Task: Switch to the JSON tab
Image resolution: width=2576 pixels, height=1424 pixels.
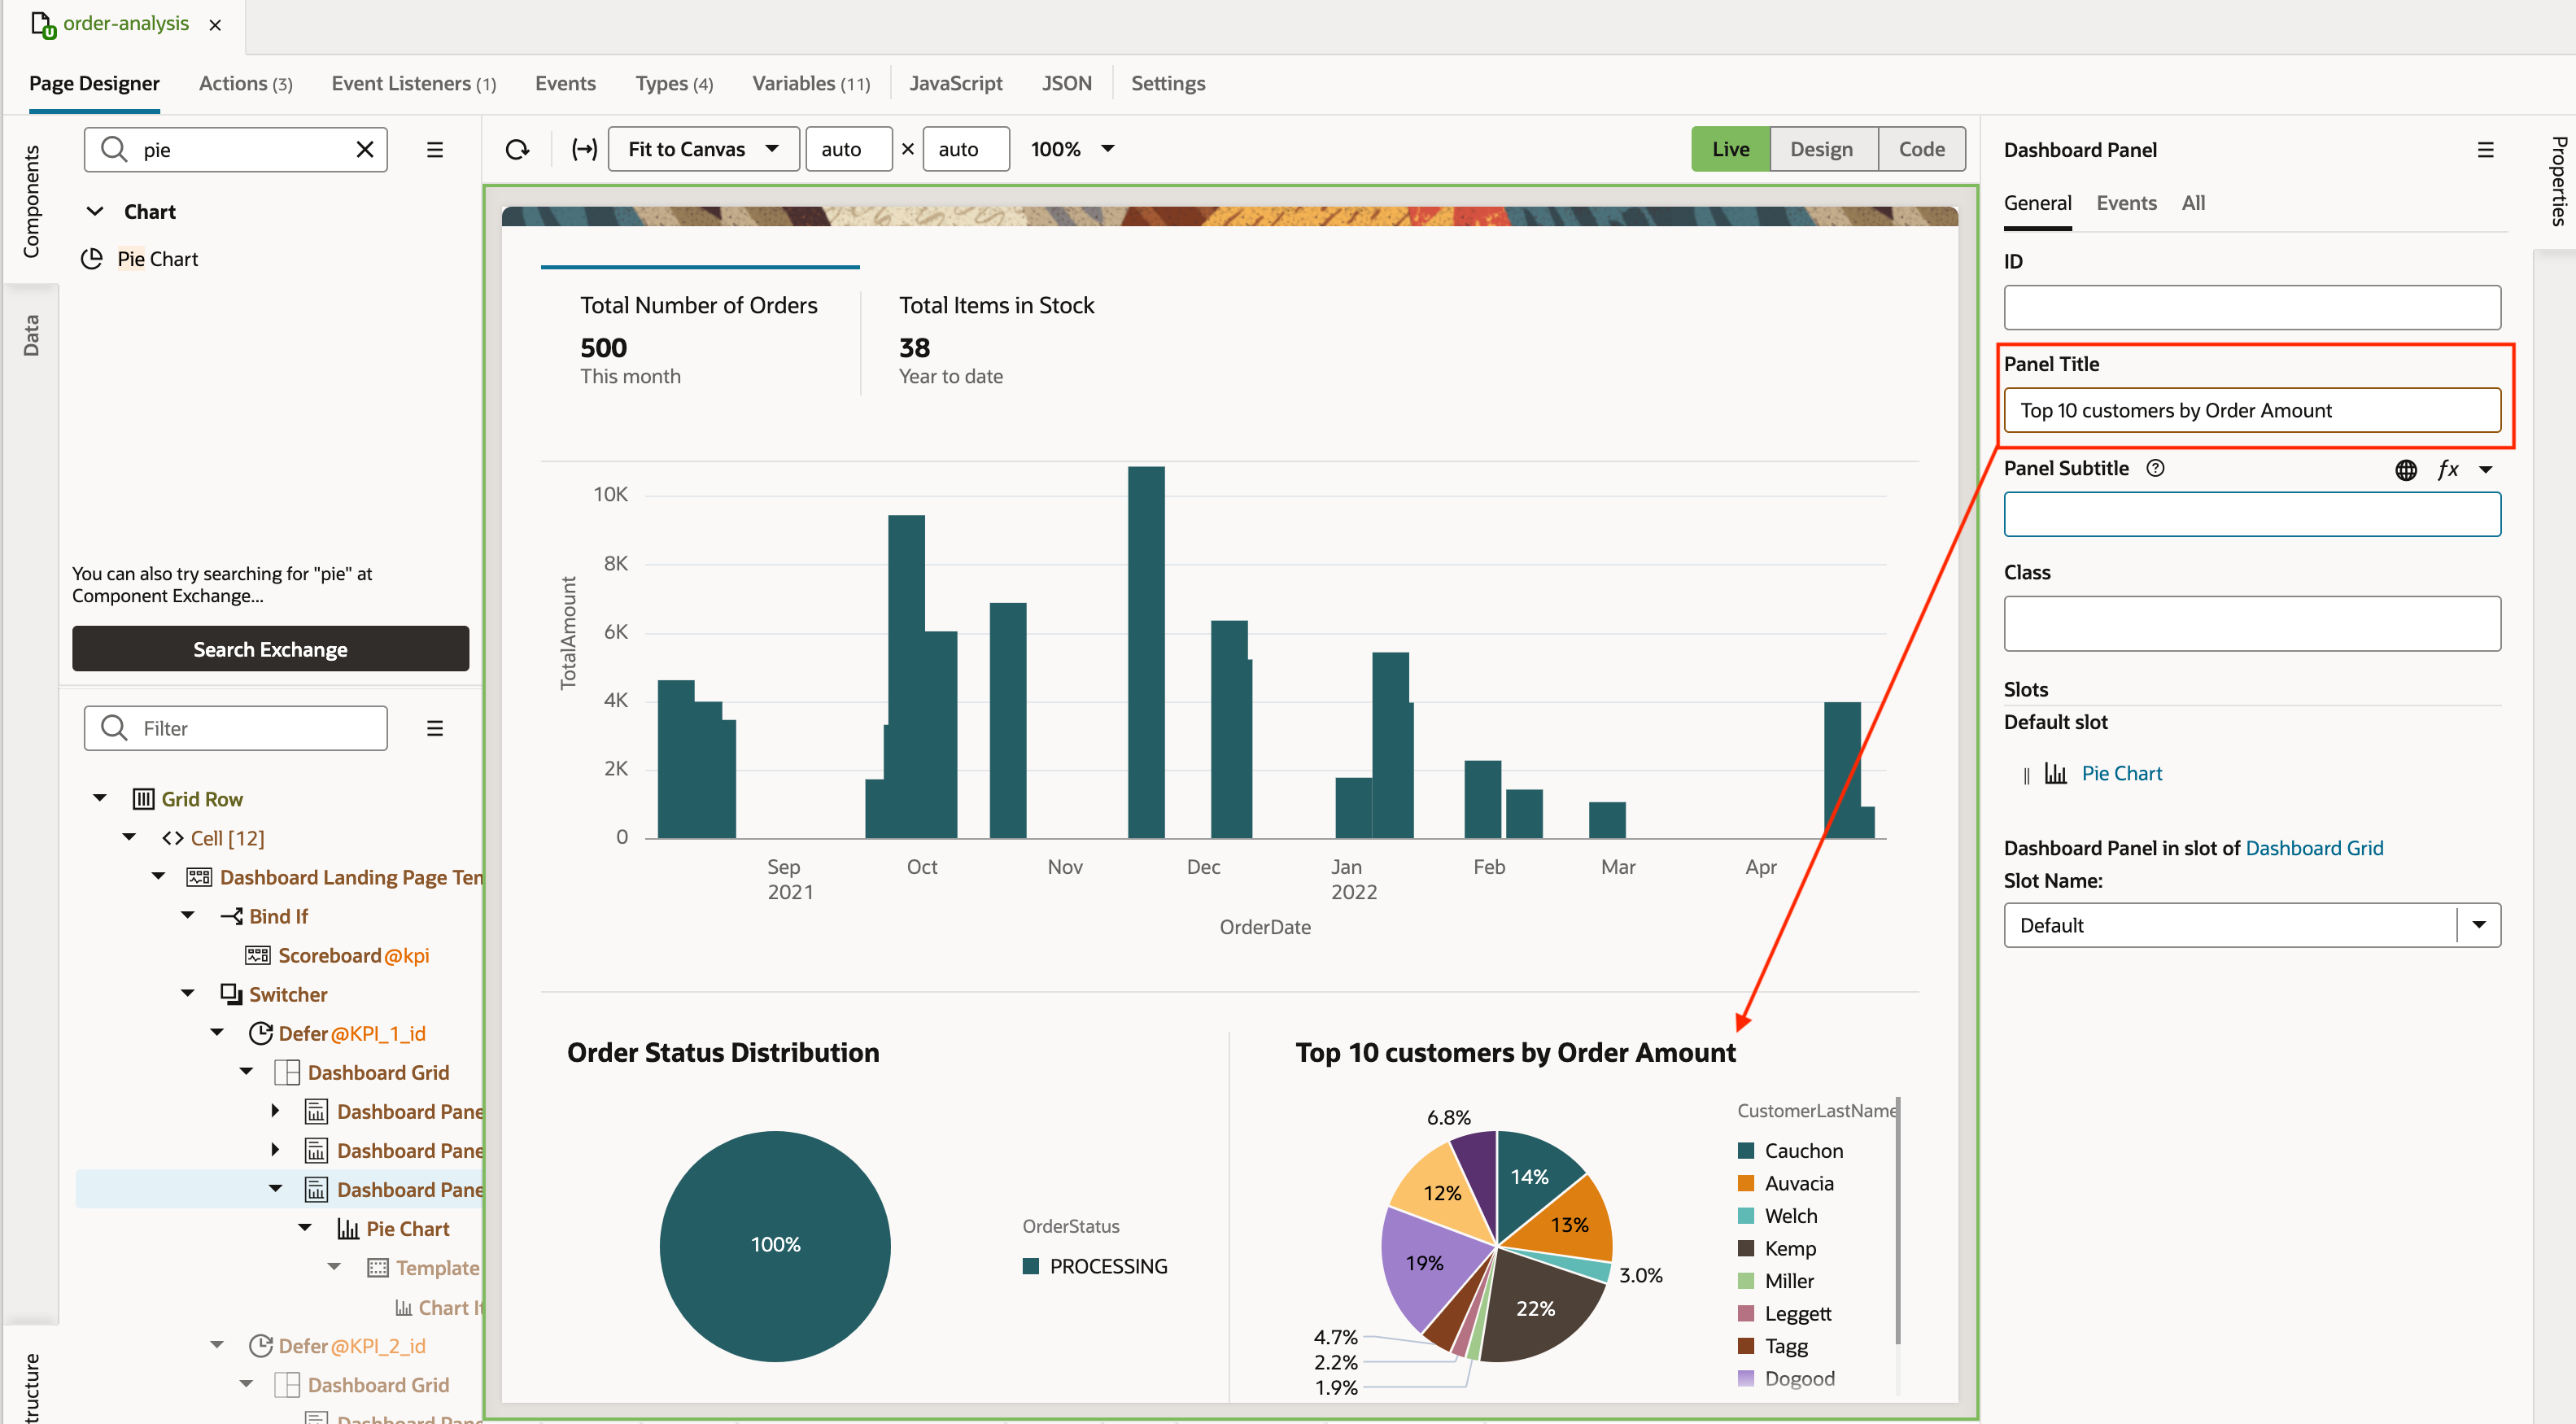Action: tap(1066, 83)
